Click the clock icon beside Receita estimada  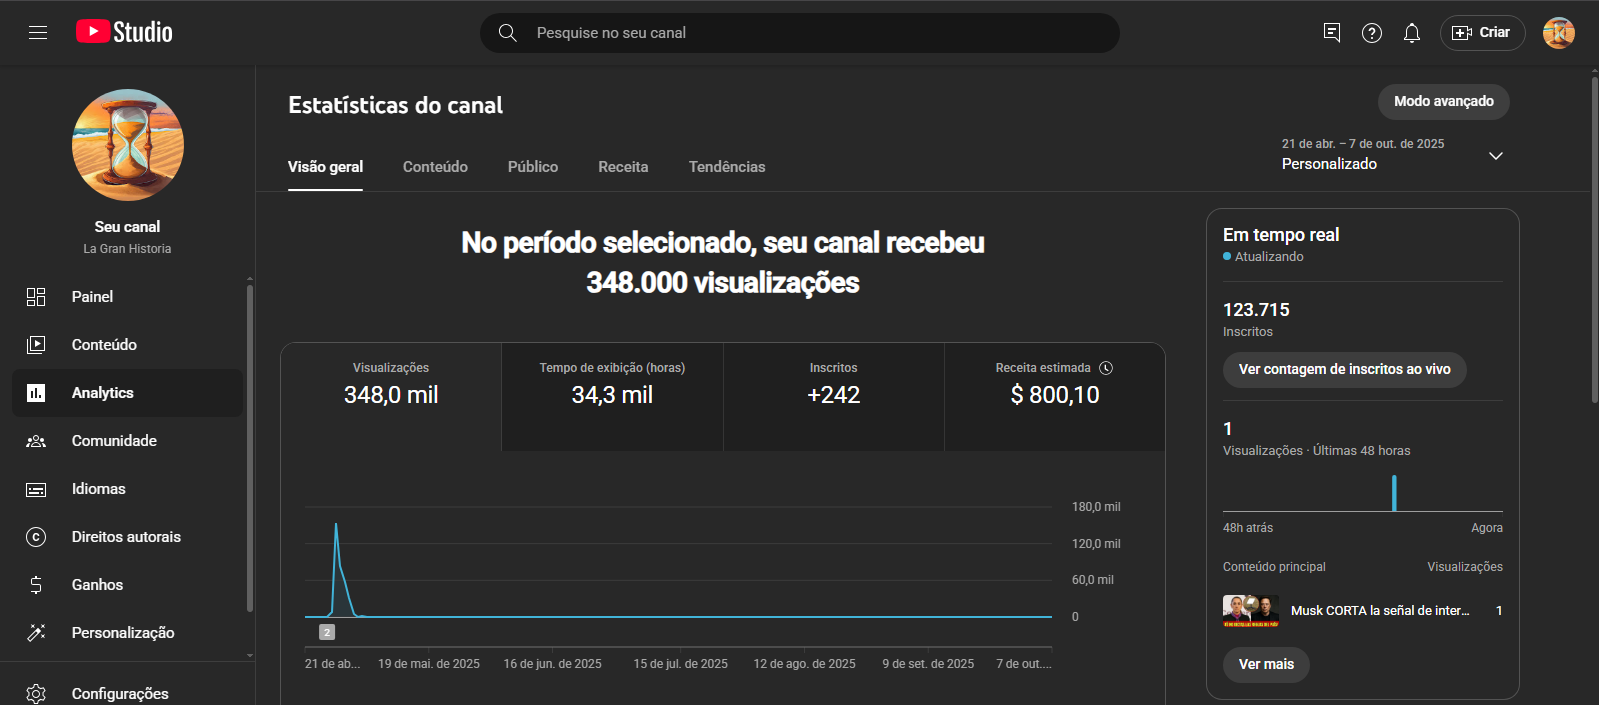[x=1106, y=368]
